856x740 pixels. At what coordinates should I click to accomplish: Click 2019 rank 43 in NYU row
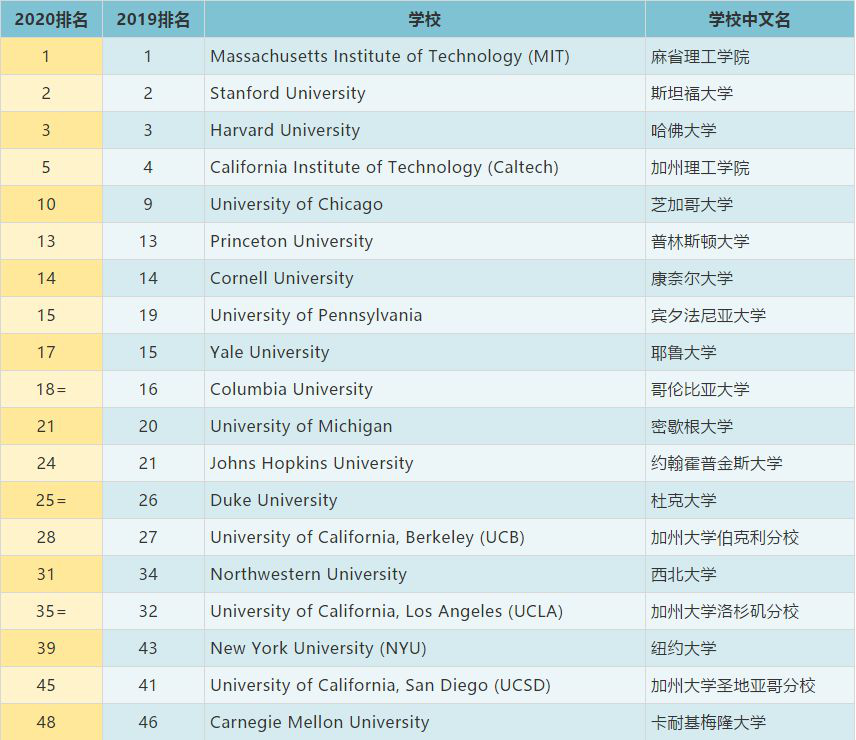click(x=148, y=648)
